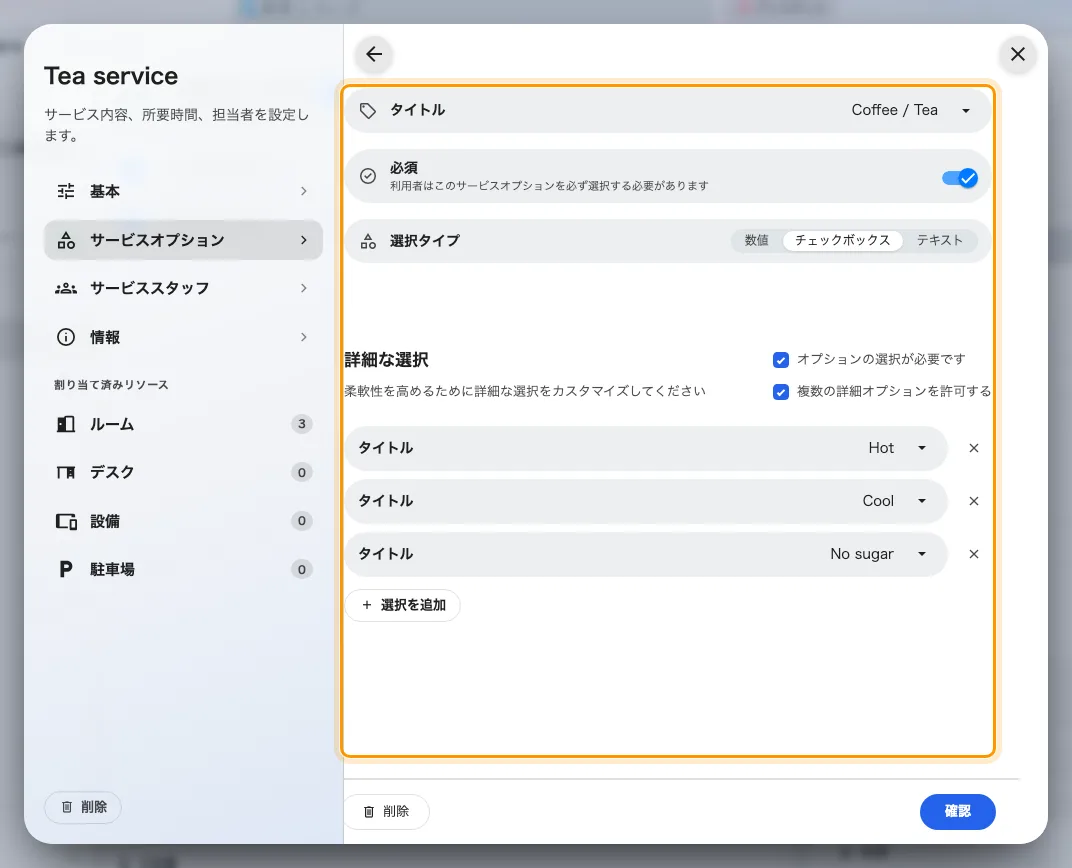The image size is (1072, 868).
Task: Click the 選択を追加 button
Action: click(x=403, y=605)
